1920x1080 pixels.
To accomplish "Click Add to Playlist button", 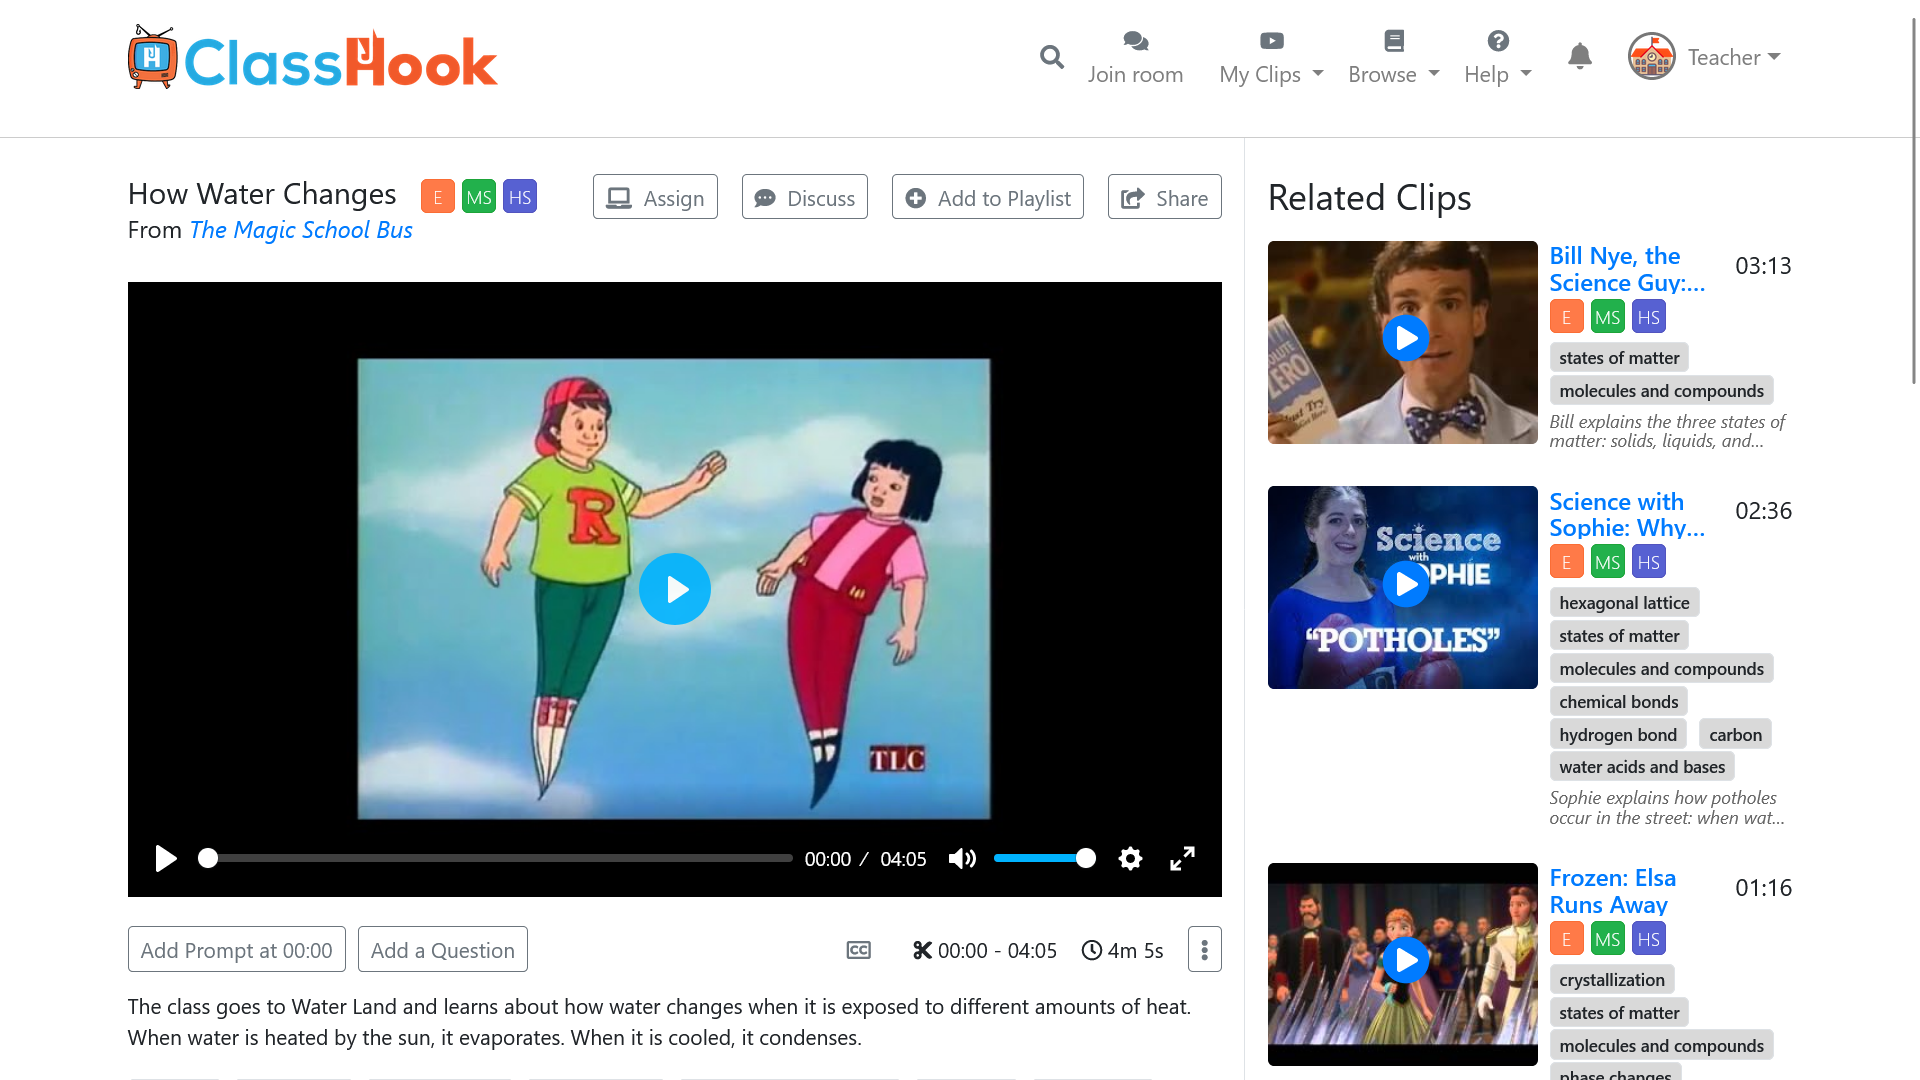I will (987, 197).
